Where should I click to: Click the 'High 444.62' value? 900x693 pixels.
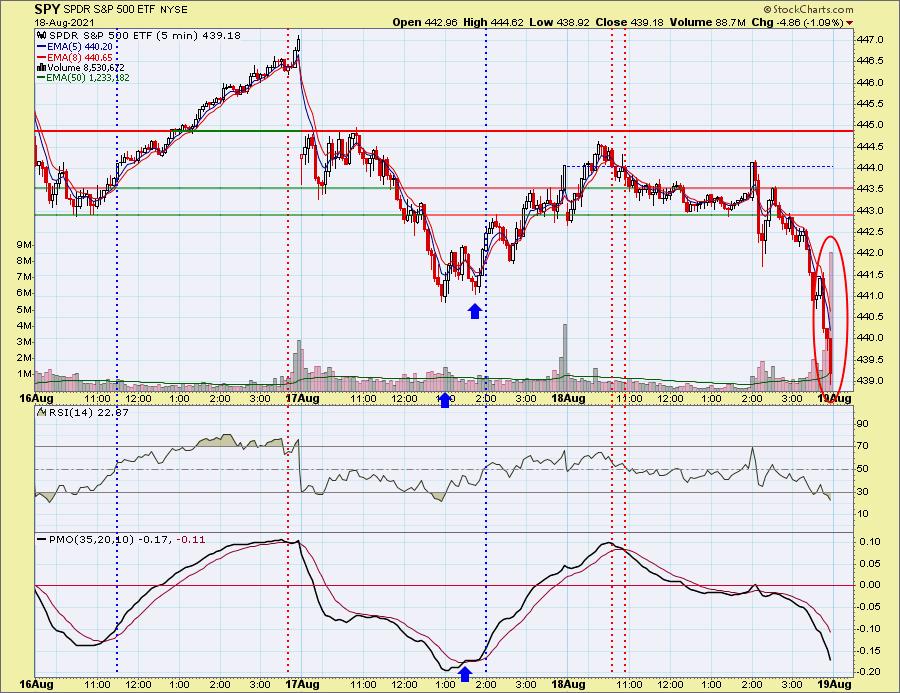pos(493,23)
